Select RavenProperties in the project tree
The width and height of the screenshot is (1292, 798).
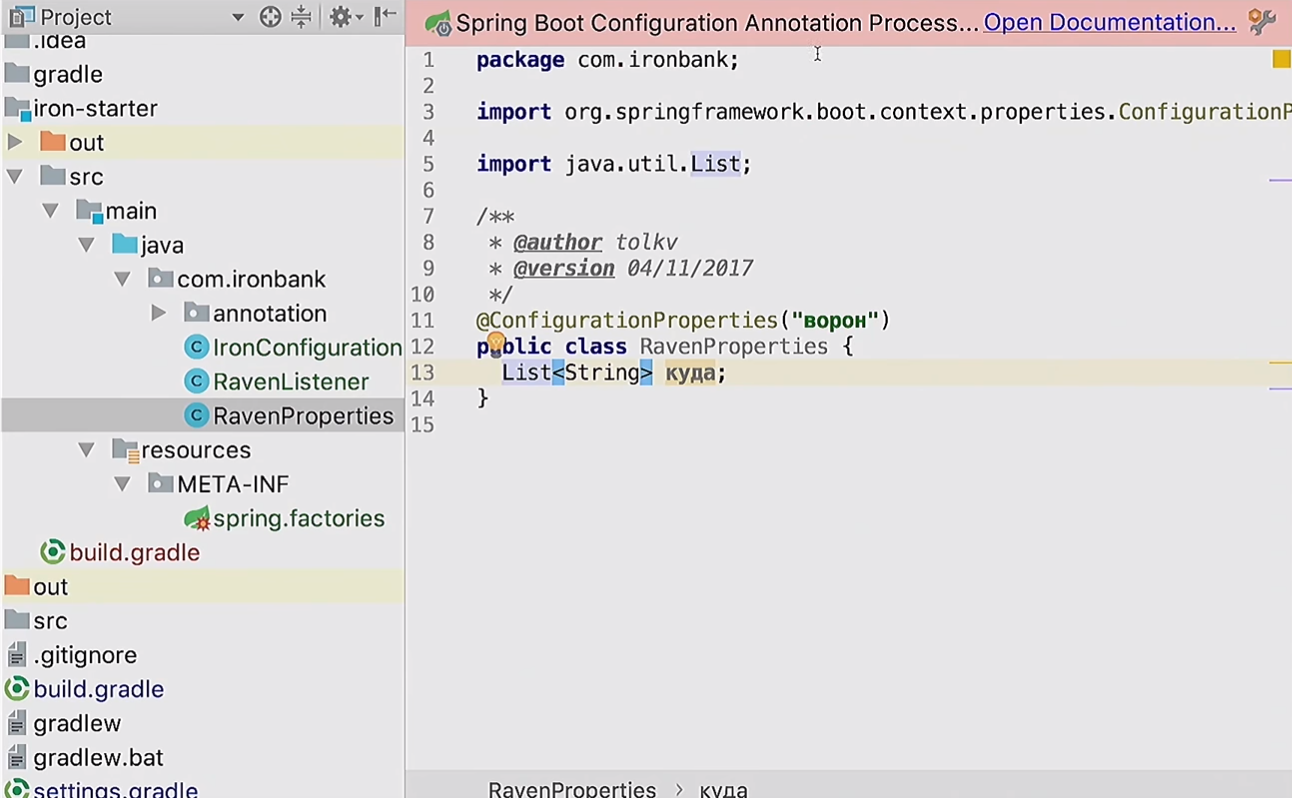click(x=303, y=416)
